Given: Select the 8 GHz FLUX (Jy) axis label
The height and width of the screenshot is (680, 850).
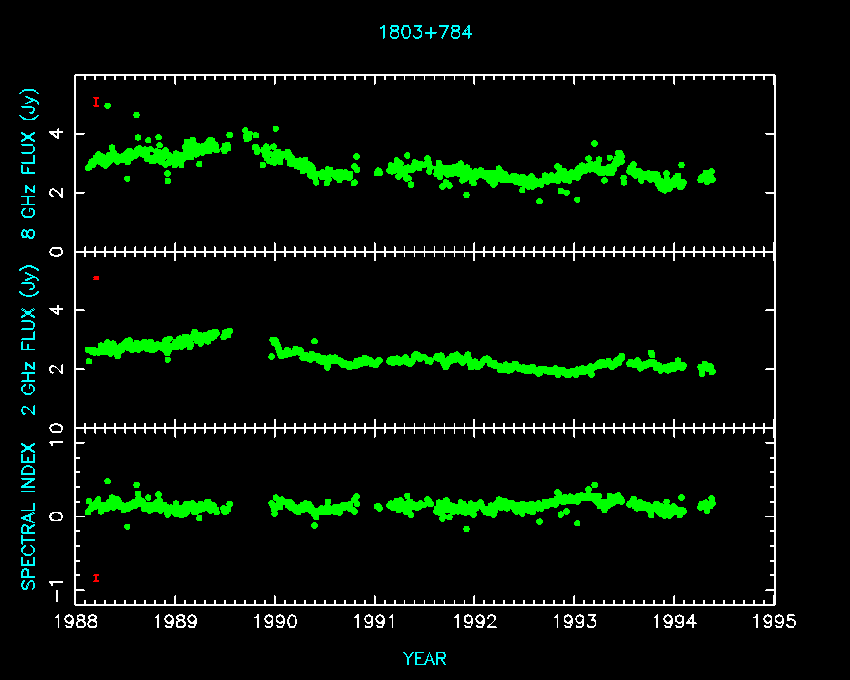Looking at the screenshot, I should click(x=30, y=164).
